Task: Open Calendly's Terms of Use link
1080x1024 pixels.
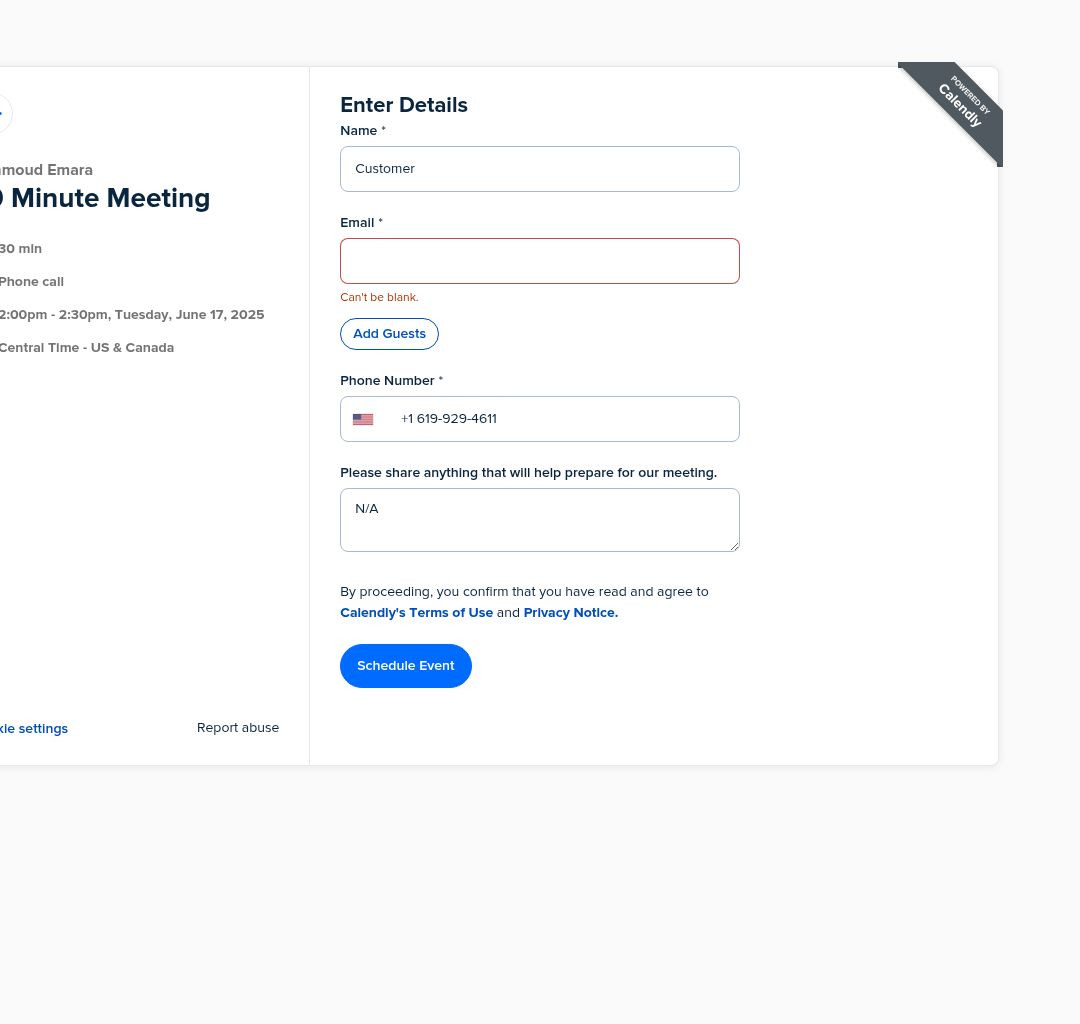Action: click(416, 613)
